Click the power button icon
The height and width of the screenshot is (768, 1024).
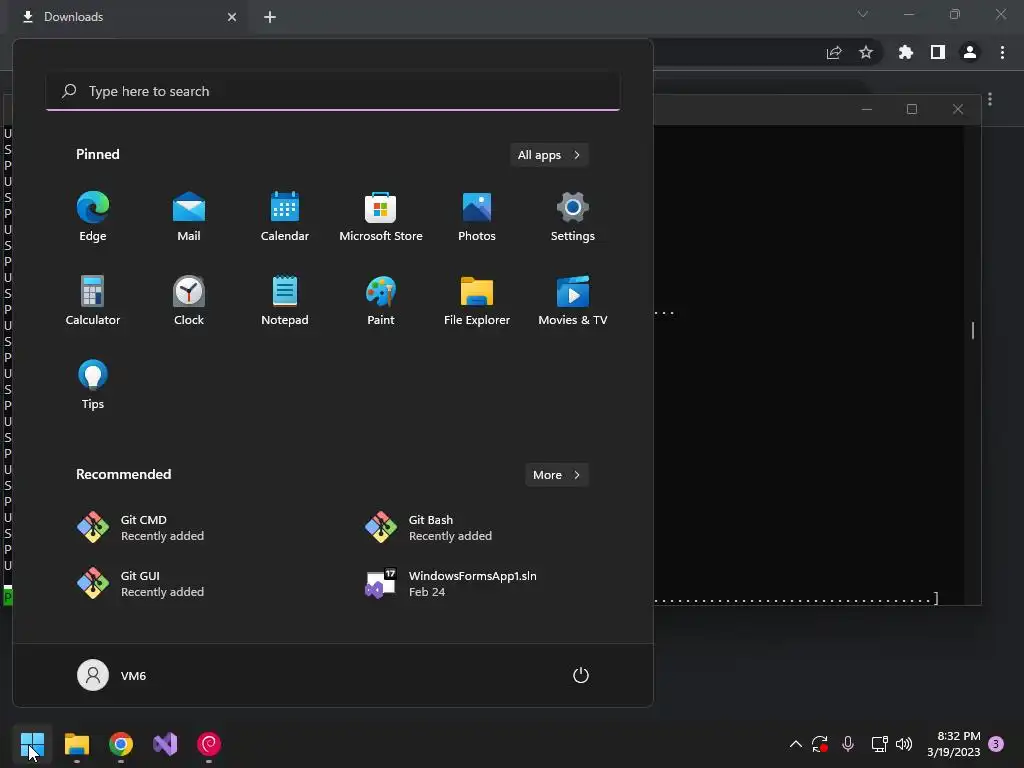(x=581, y=675)
